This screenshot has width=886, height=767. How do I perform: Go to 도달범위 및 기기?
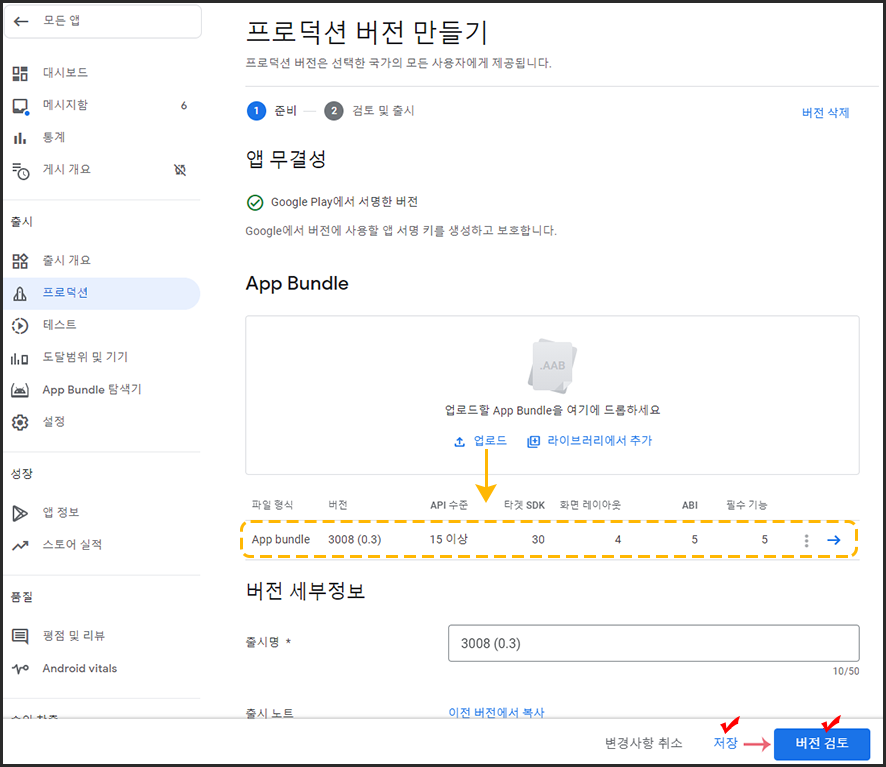(x=85, y=357)
